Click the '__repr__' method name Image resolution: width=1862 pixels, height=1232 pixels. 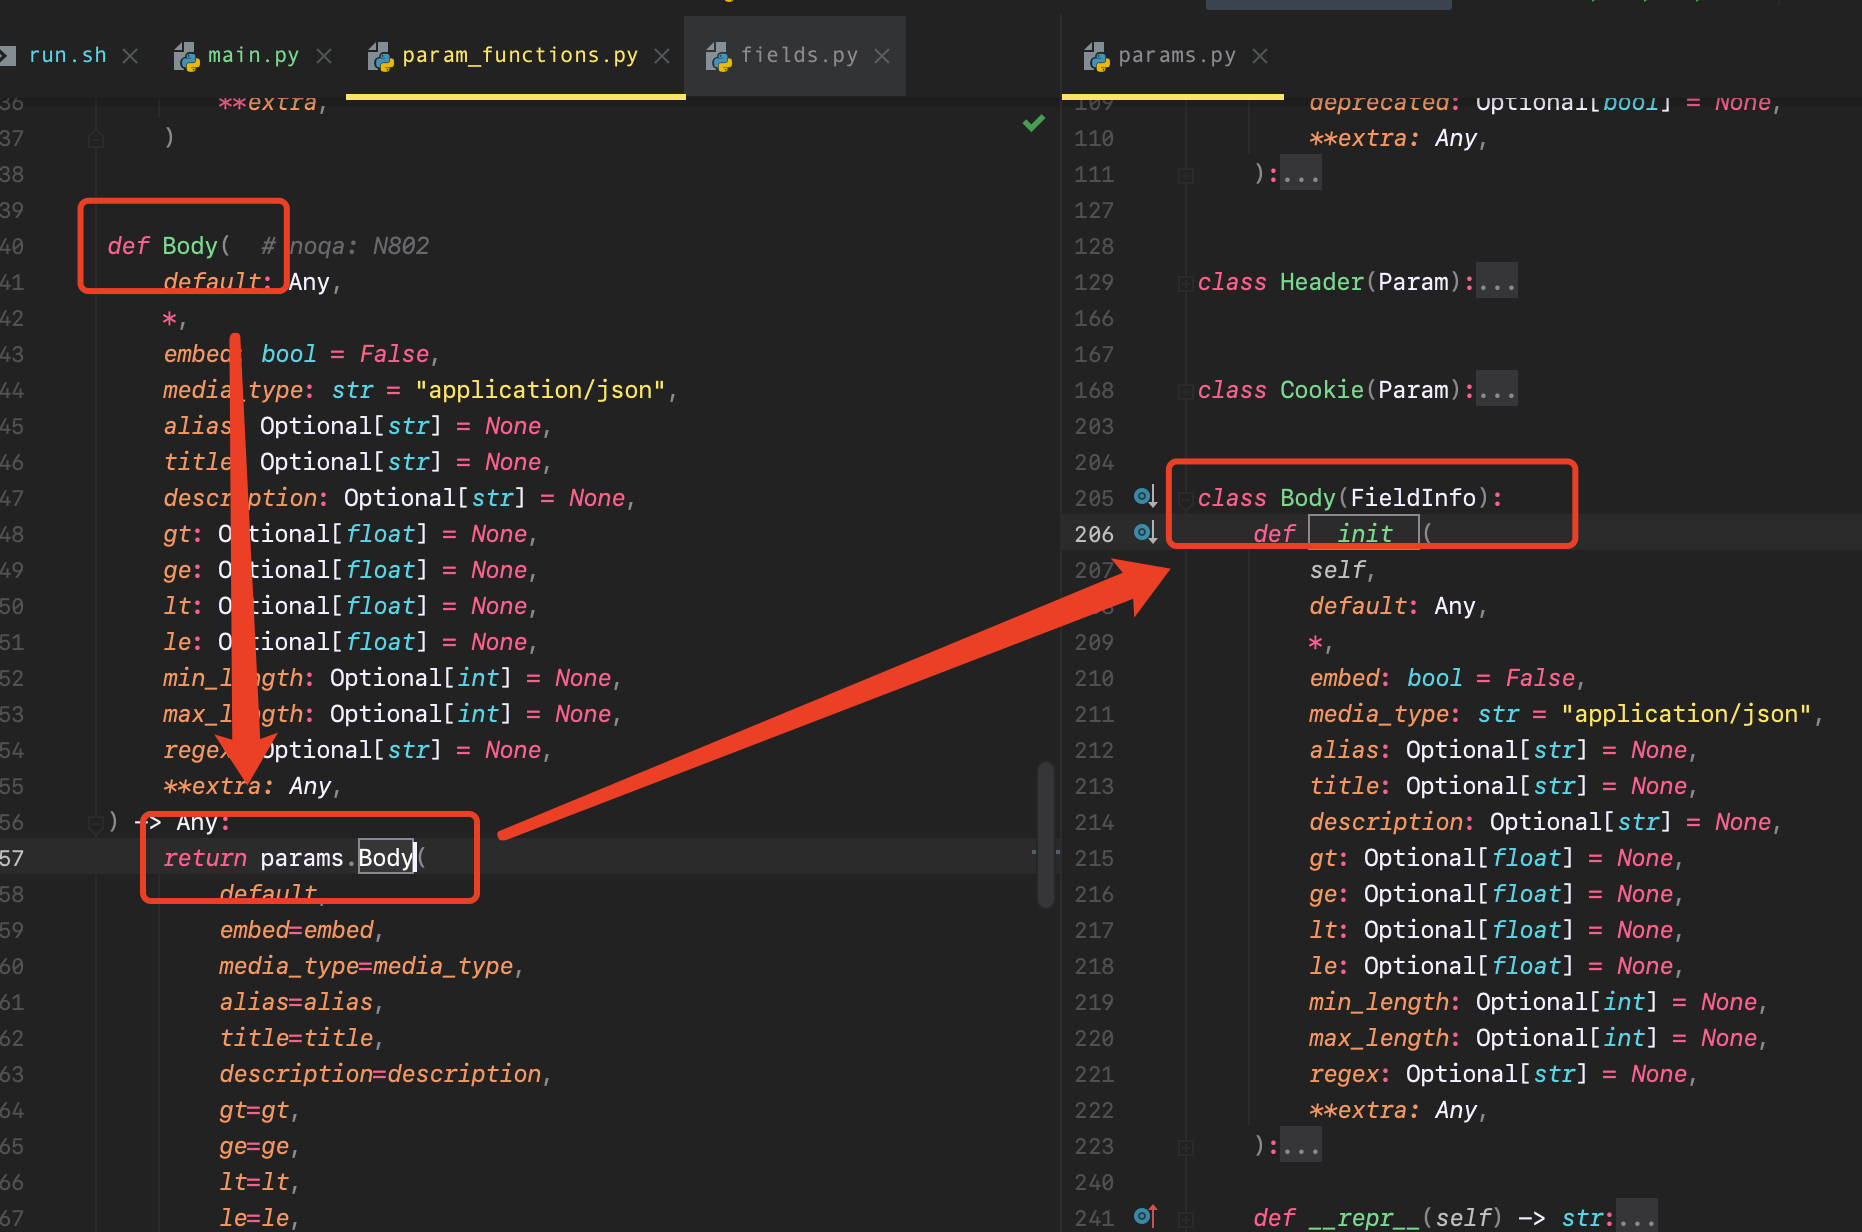[1364, 1218]
